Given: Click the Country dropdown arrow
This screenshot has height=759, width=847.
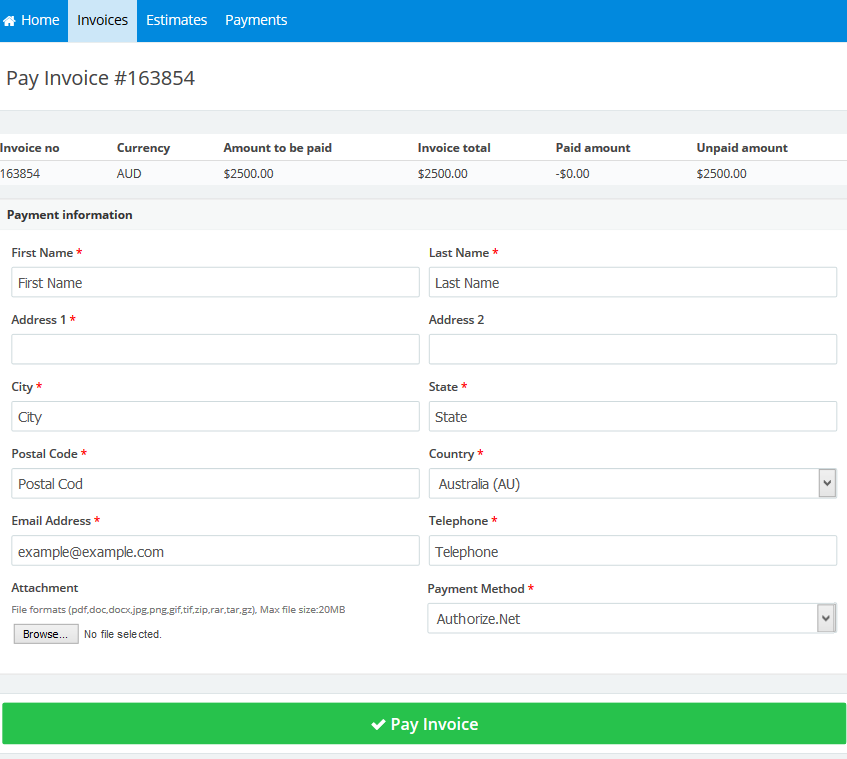Looking at the screenshot, I should pyautogui.click(x=826, y=484).
